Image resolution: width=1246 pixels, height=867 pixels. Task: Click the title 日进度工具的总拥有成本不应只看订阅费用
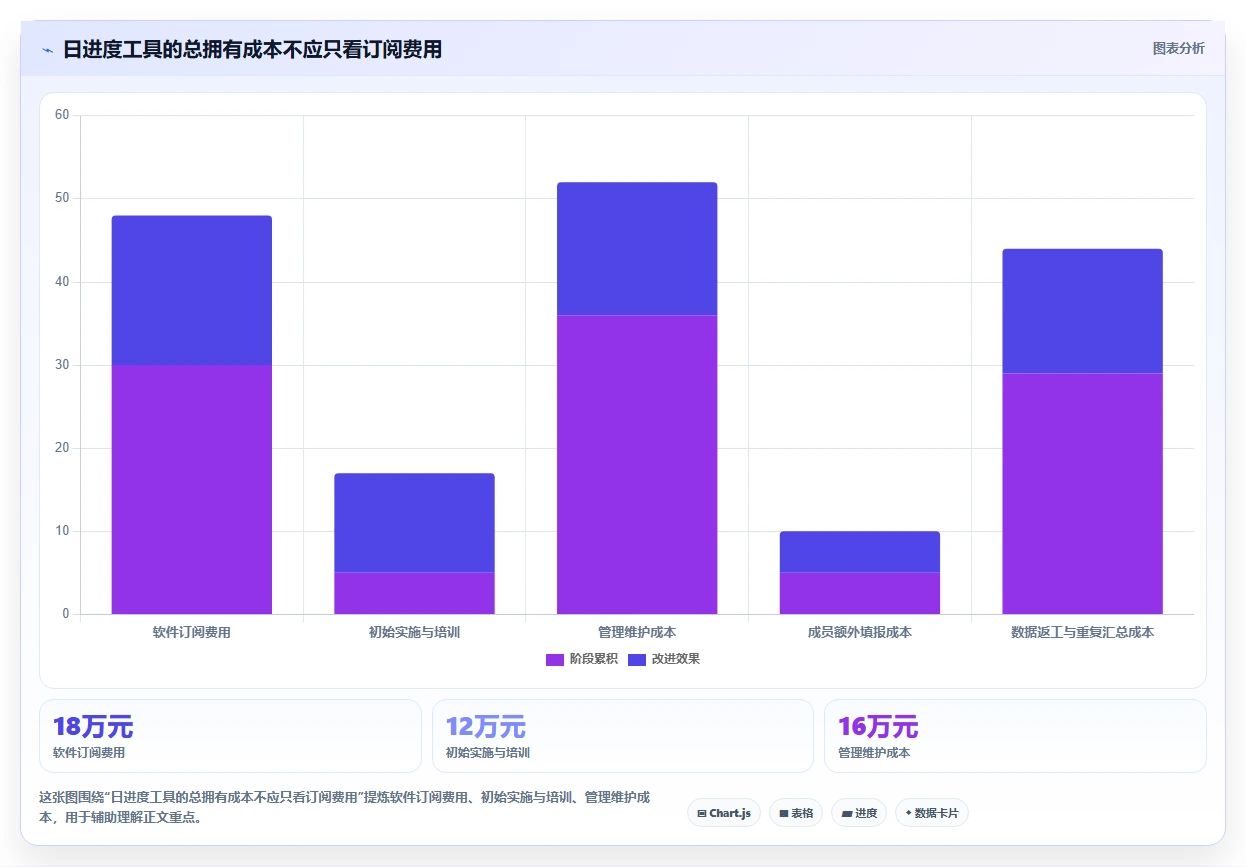(x=252, y=49)
